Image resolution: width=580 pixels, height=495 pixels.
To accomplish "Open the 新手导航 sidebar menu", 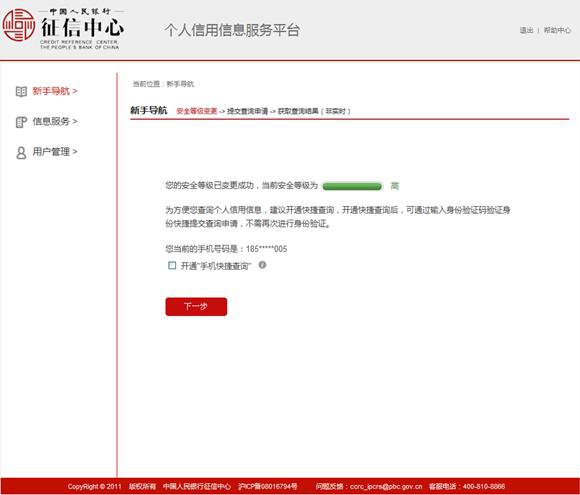I will pyautogui.click(x=55, y=91).
